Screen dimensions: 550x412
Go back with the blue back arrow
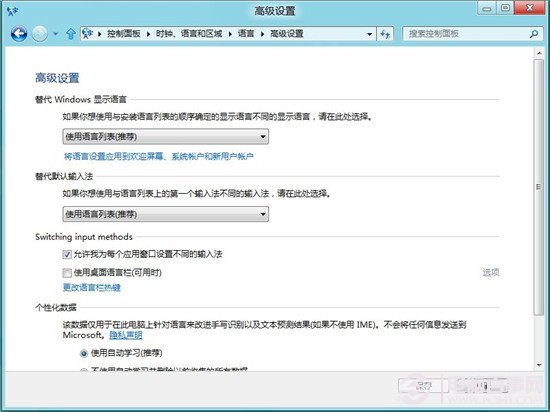pos(19,34)
